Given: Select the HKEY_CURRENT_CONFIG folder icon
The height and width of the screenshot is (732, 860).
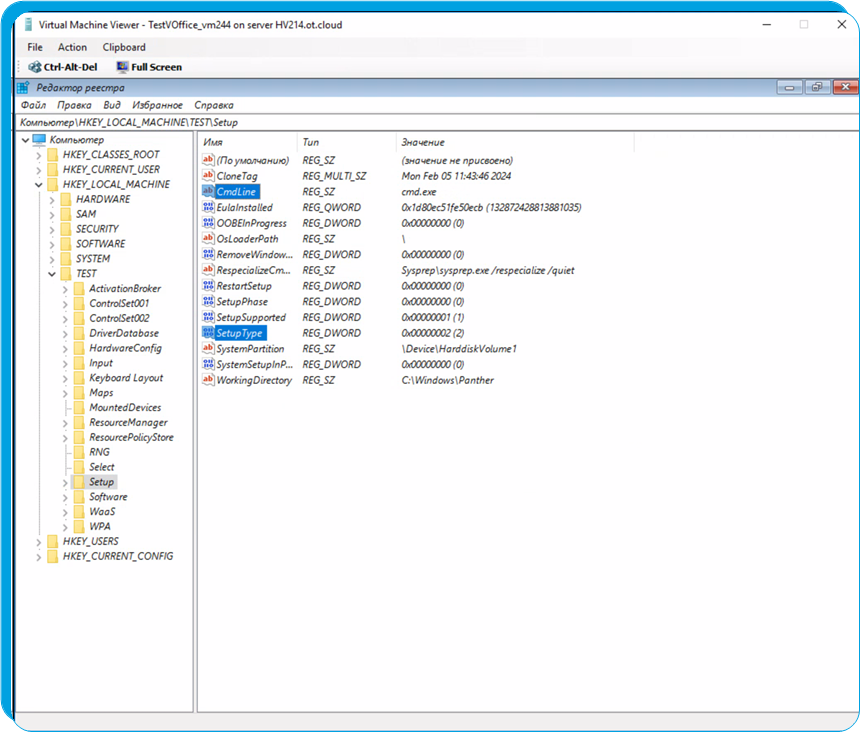Looking at the screenshot, I should point(53,556).
